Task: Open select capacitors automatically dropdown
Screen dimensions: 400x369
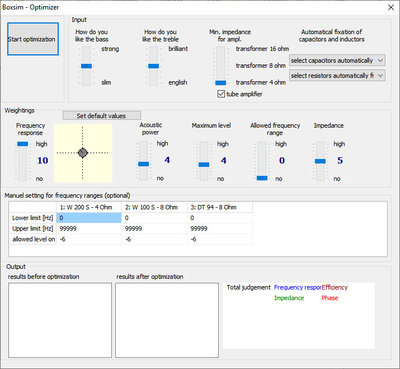Action: tap(337, 61)
